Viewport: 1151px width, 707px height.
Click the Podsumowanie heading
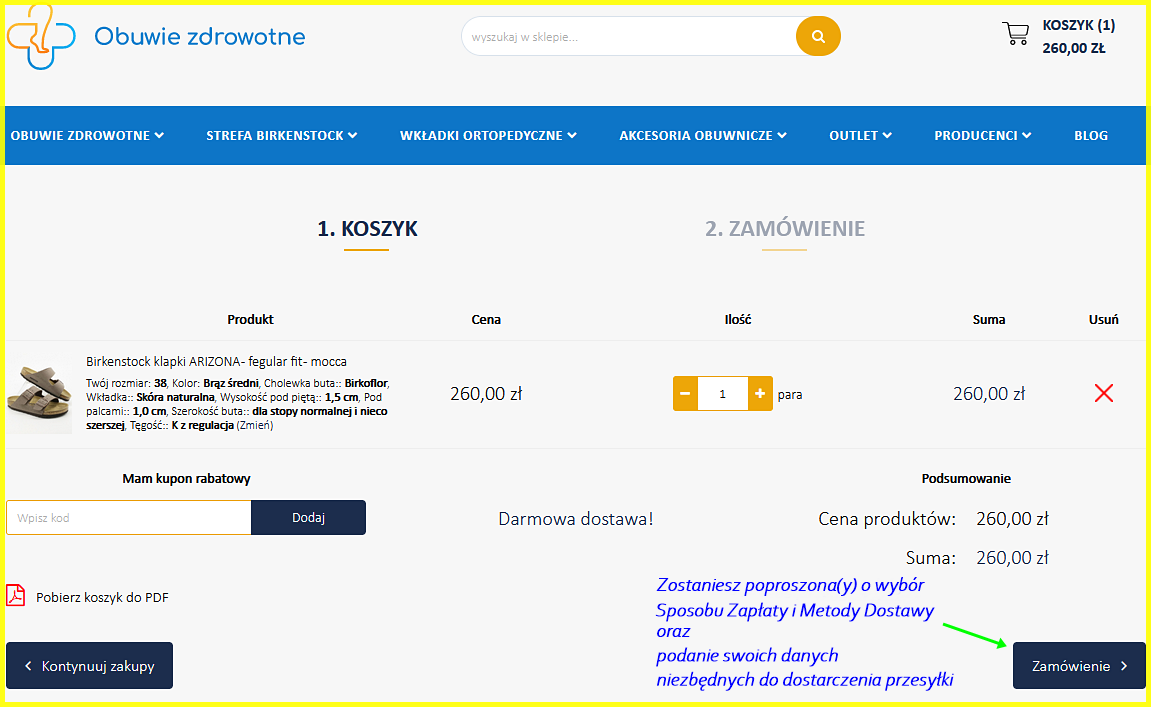tap(966, 479)
